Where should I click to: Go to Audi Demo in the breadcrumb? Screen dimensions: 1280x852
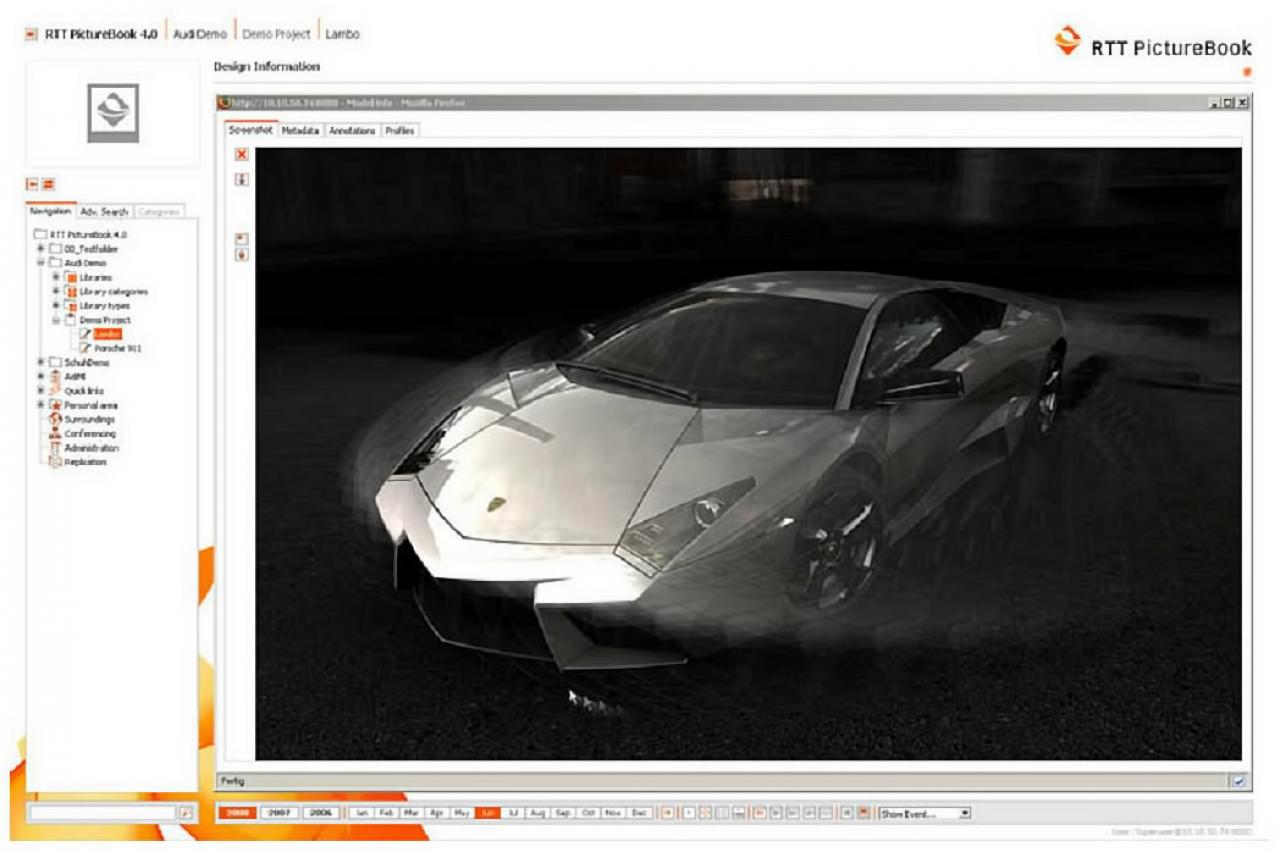pyautogui.click(x=200, y=34)
